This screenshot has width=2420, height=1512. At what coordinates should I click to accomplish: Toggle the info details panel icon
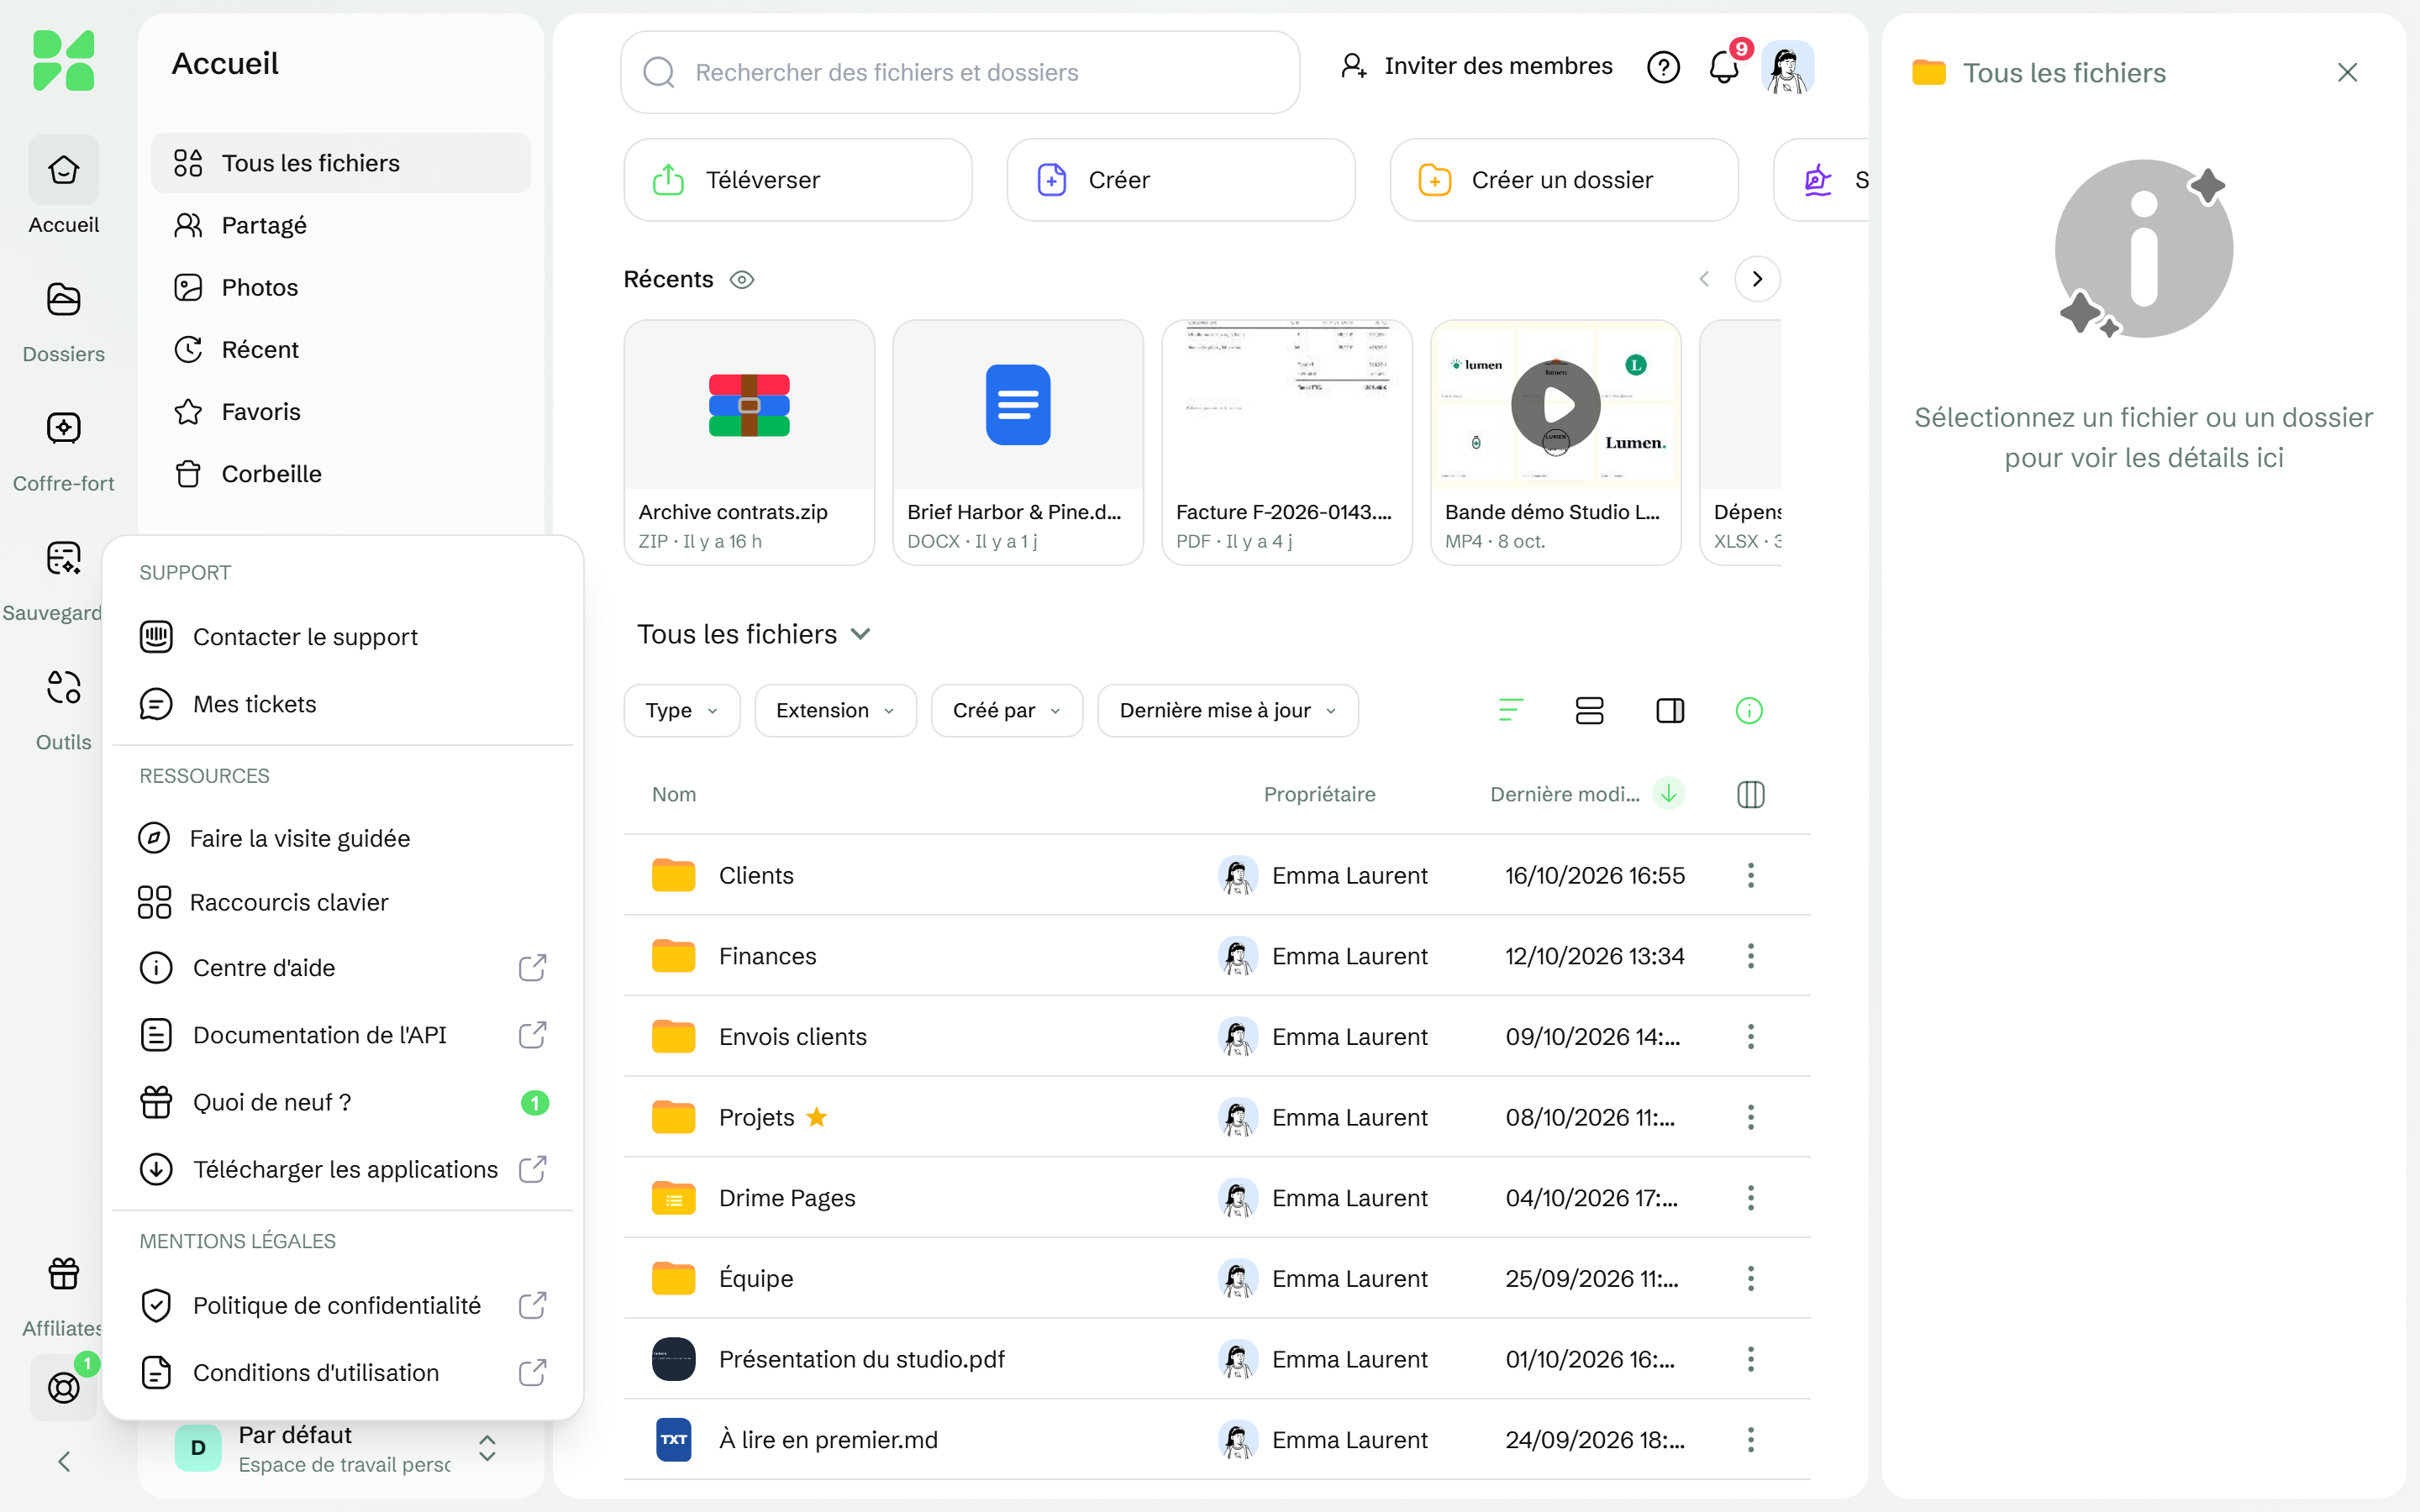click(1749, 710)
